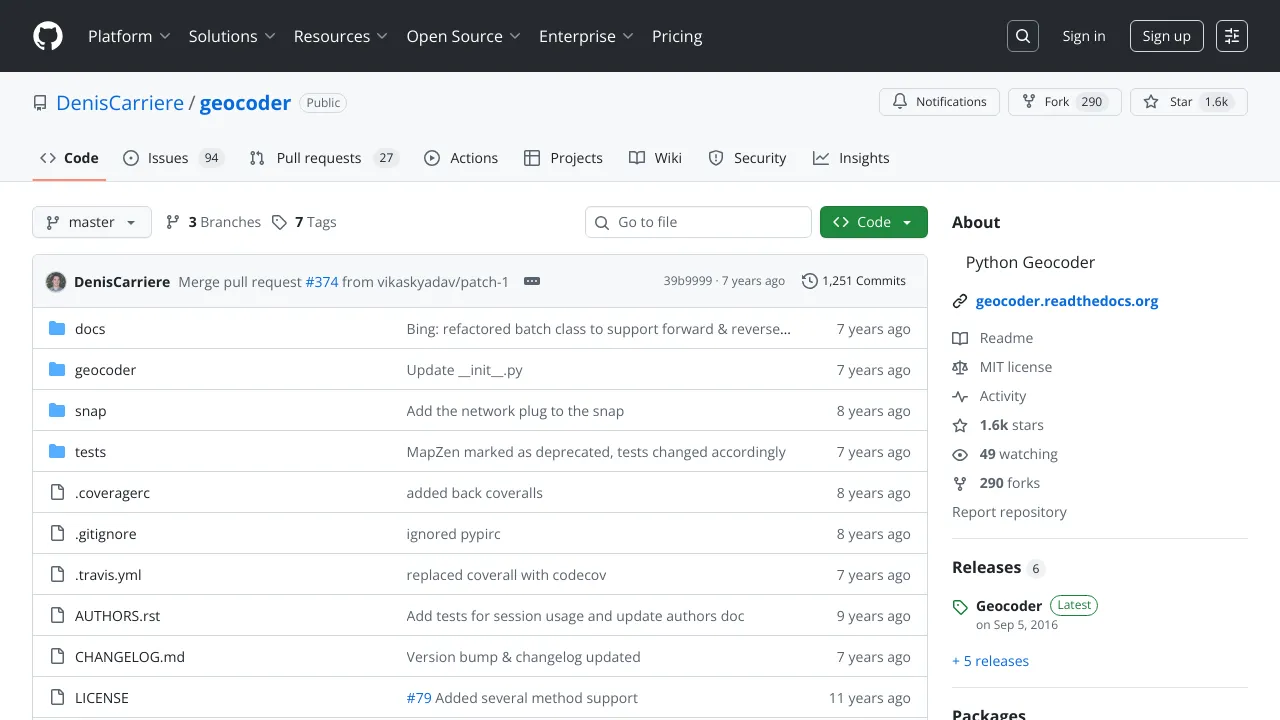1280x720 pixels.
Task: Click the star icon beside 1.6k stars
Action: click(960, 425)
